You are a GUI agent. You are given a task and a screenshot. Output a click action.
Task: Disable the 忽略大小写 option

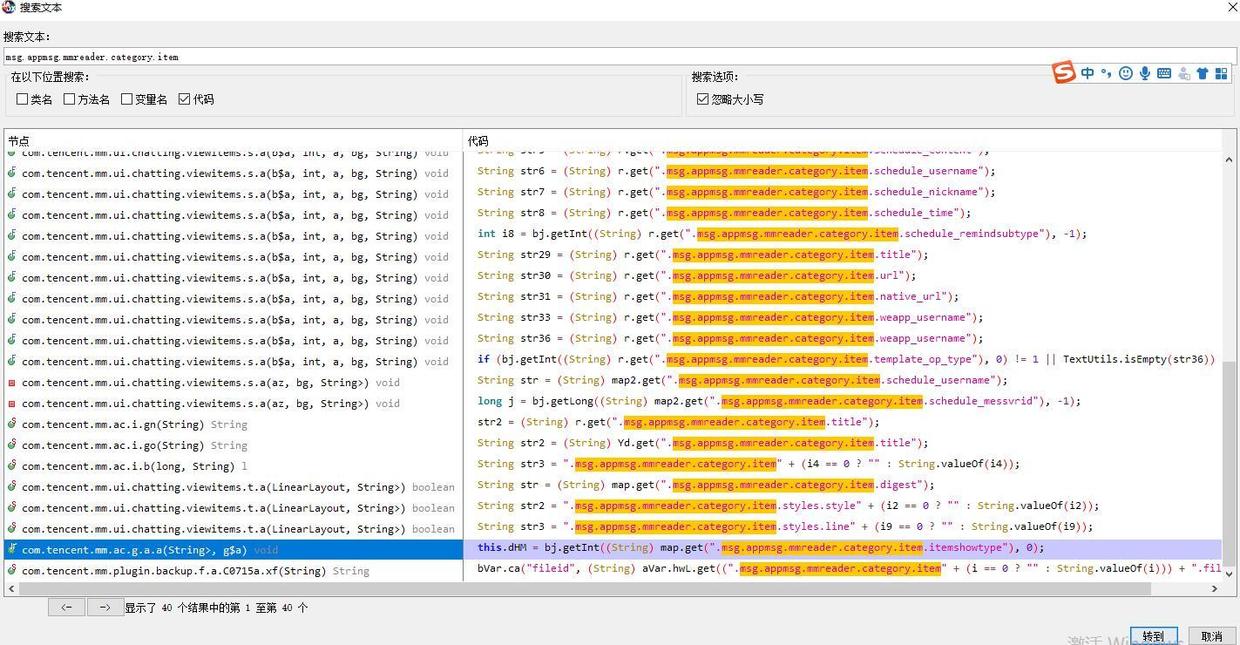703,97
